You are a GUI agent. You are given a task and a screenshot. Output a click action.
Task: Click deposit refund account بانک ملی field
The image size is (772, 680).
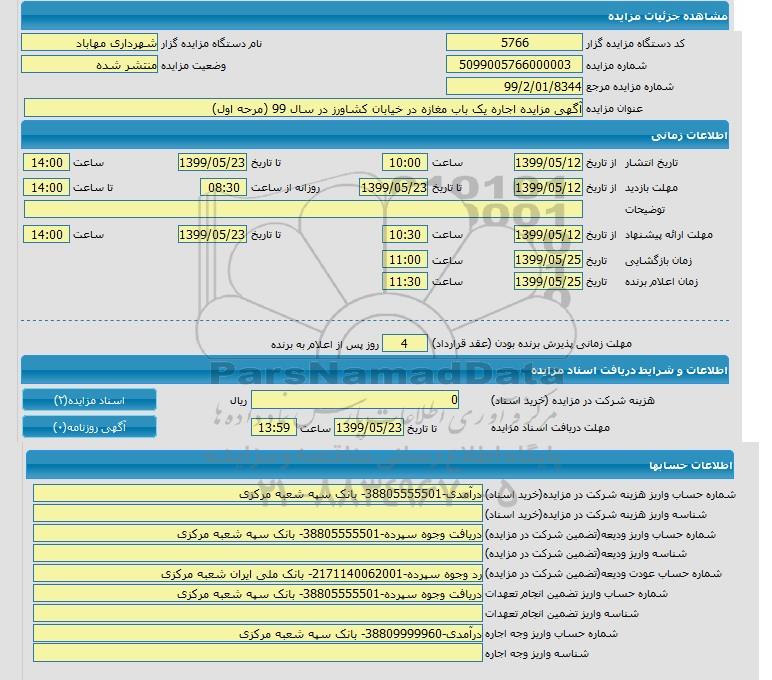[x=257, y=574]
